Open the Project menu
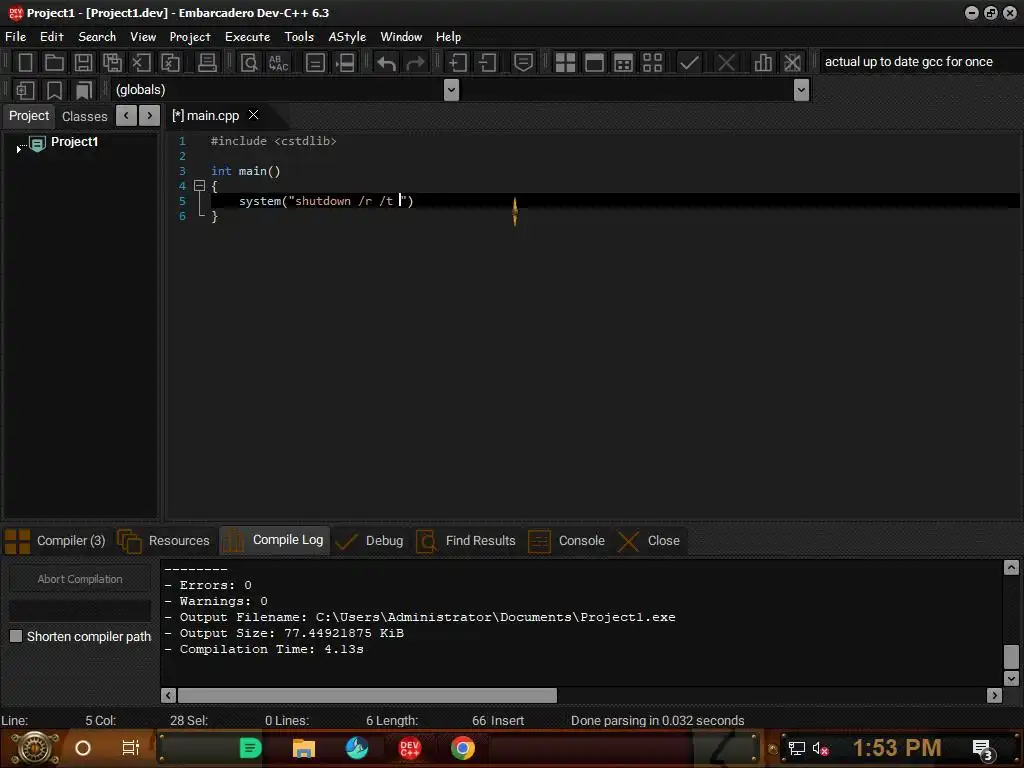The image size is (1024, 768). (190, 37)
